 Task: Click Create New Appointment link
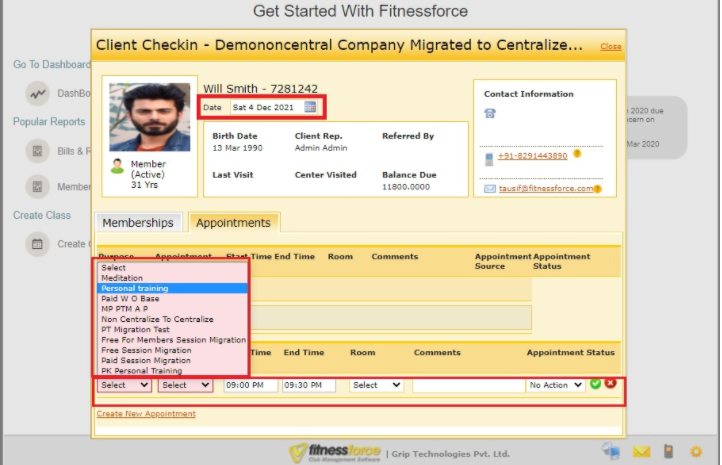[x=146, y=413]
